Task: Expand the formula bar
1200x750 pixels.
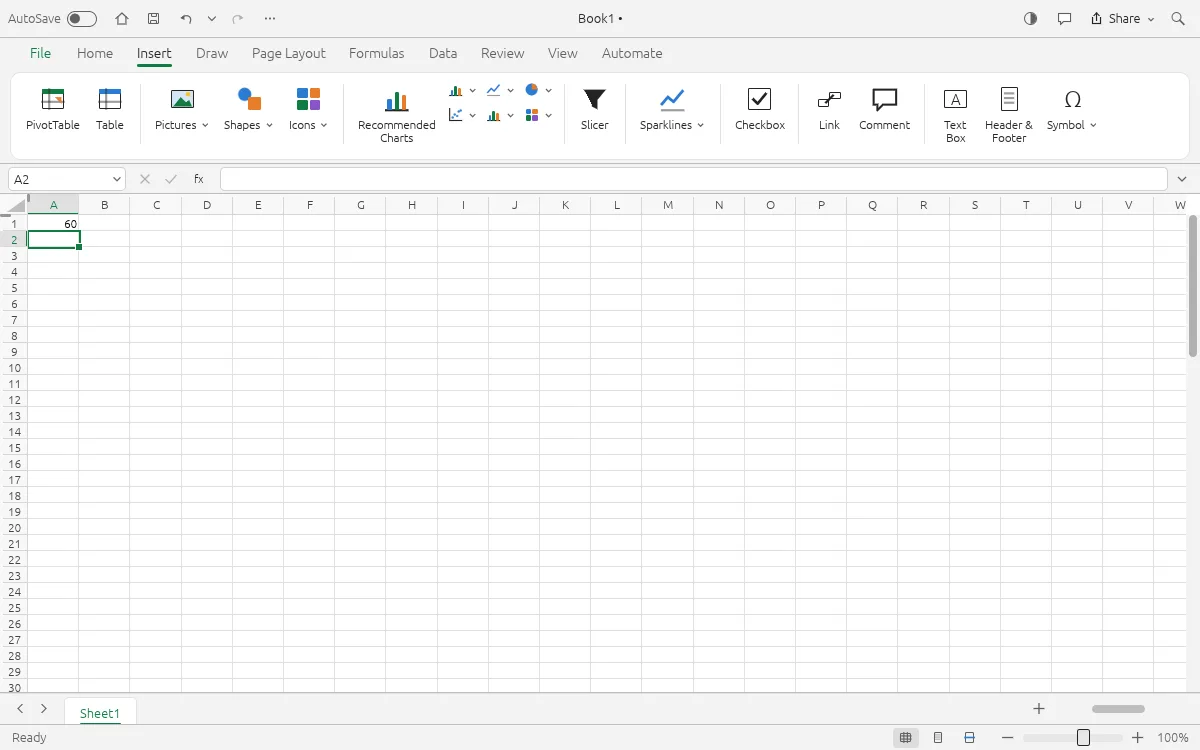Action: click(x=1183, y=179)
